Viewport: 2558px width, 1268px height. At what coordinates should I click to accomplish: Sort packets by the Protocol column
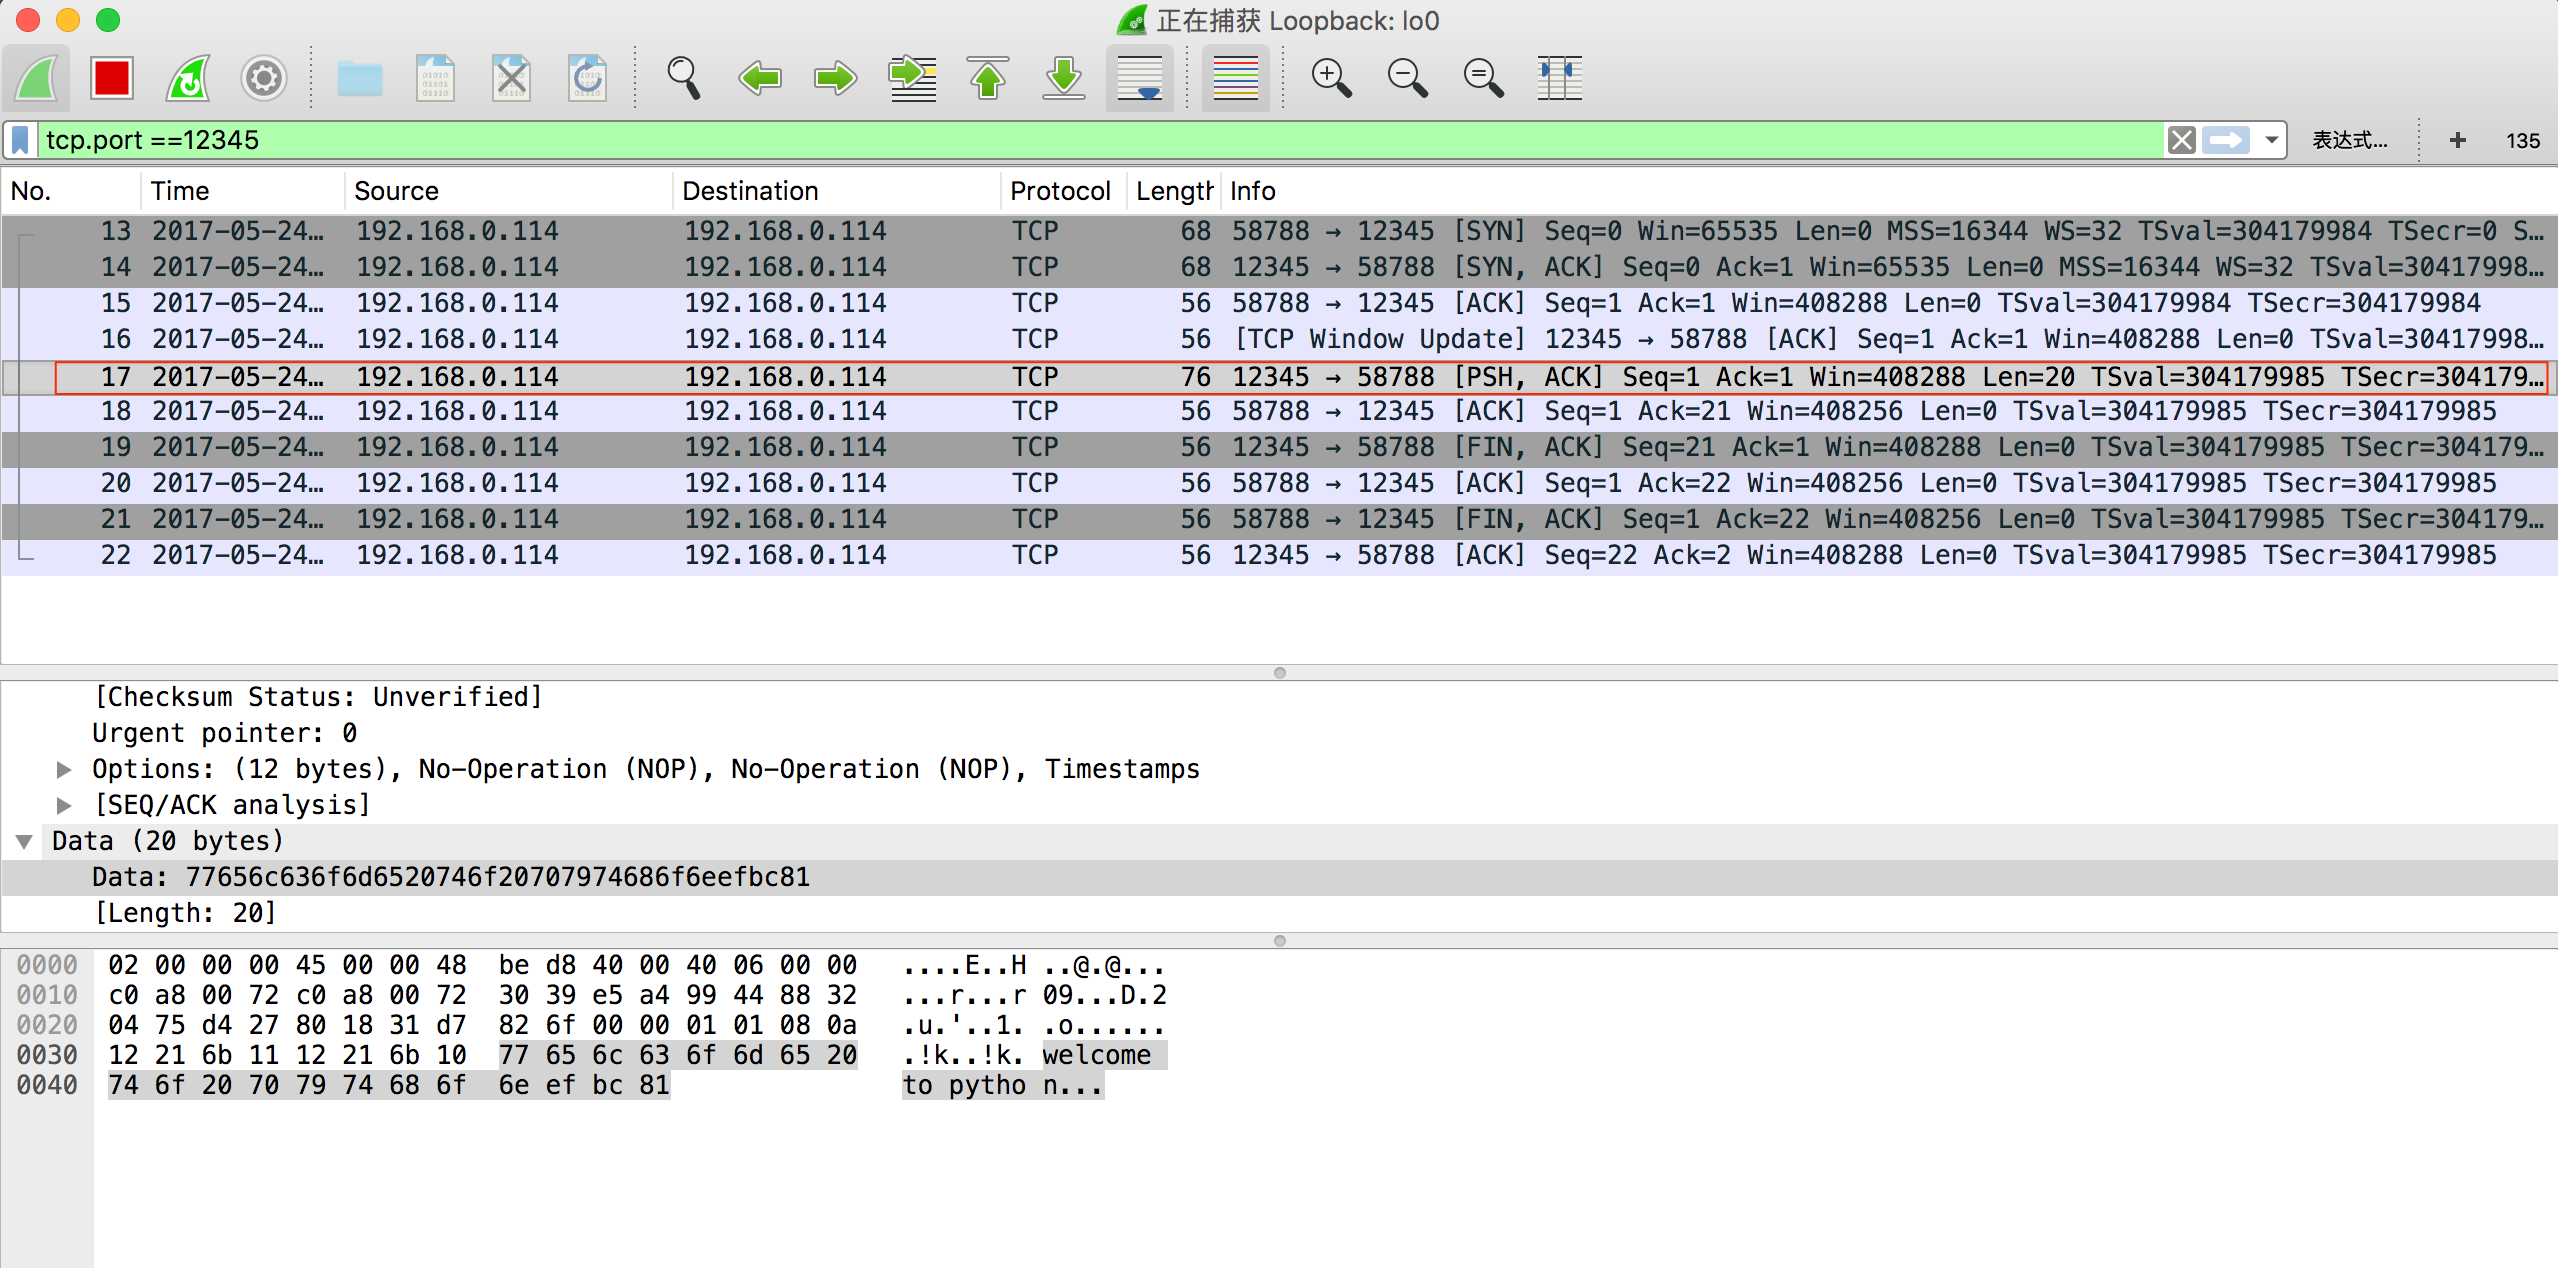[x=1060, y=191]
